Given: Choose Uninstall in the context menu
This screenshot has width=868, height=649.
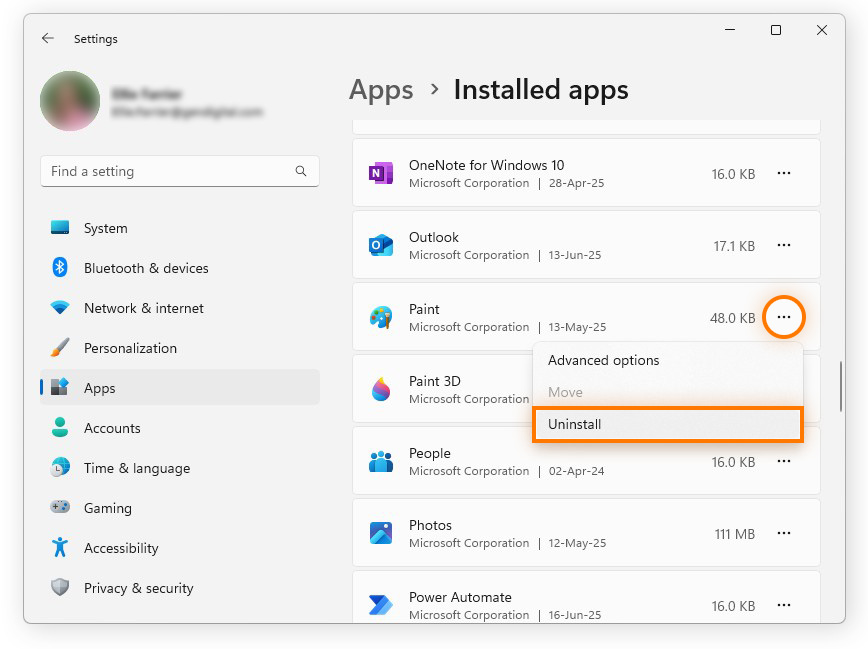Looking at the screenshot, I should (668, 424).
